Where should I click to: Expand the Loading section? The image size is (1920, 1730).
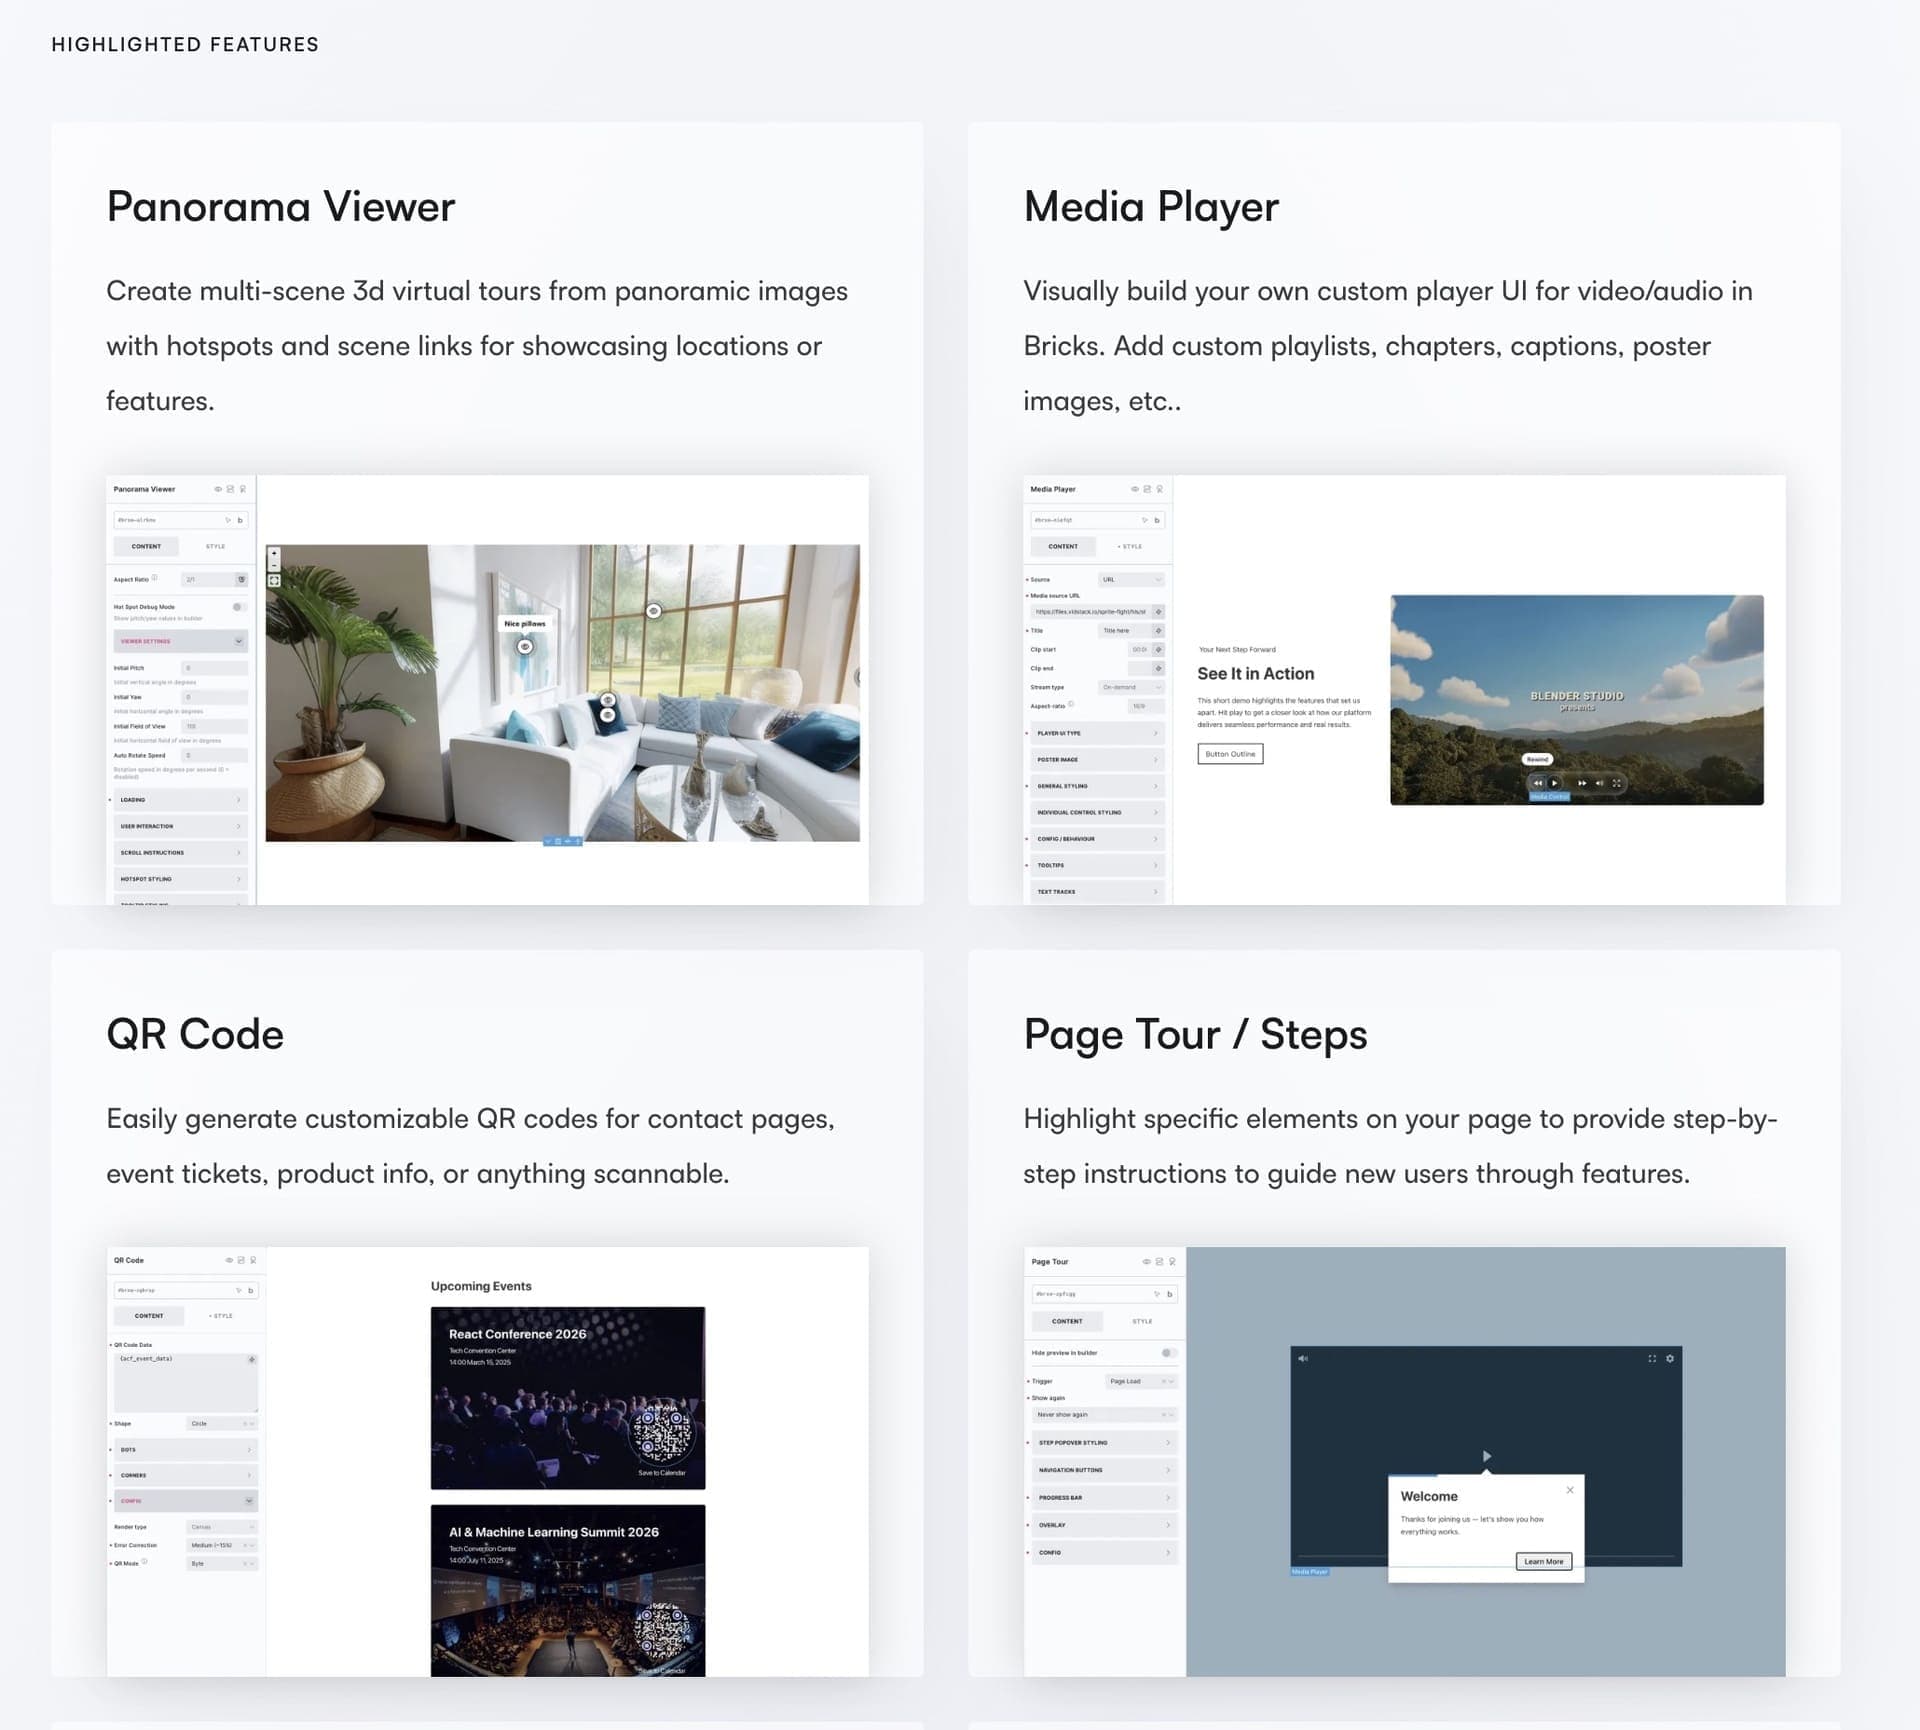(181, 800)
